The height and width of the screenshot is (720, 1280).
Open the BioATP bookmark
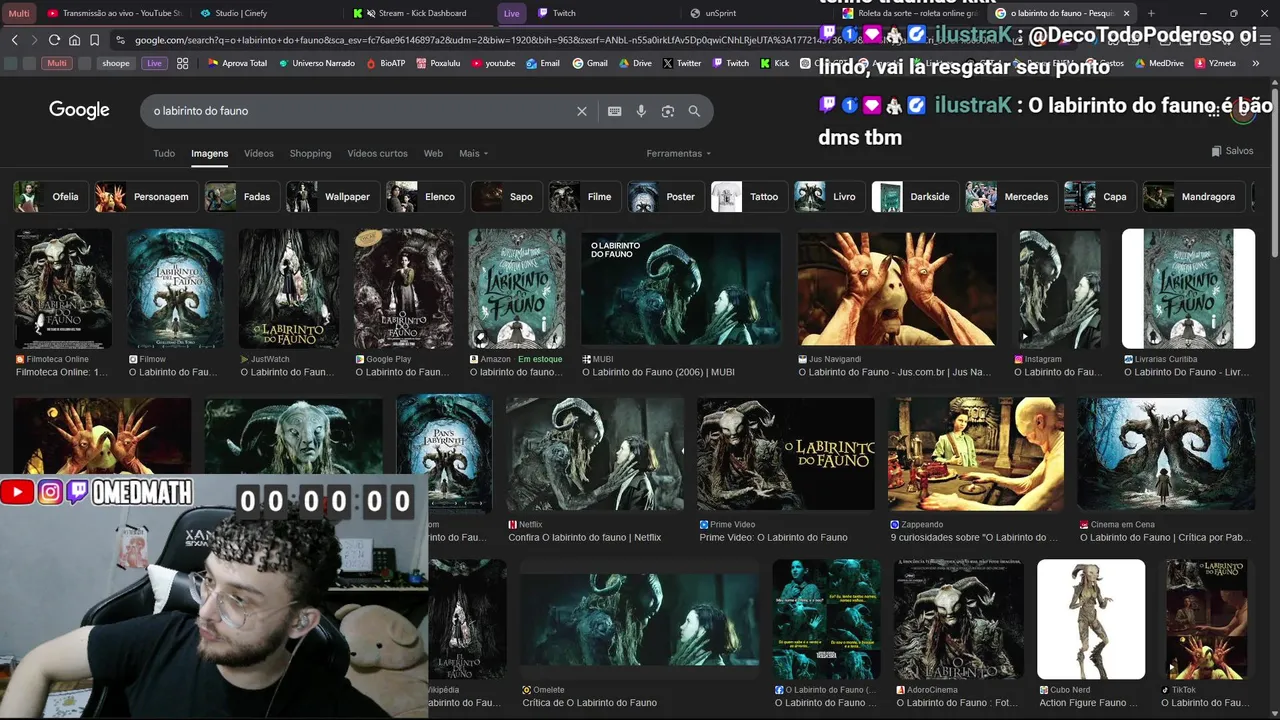pyautogui.click(x=385, y=63)
